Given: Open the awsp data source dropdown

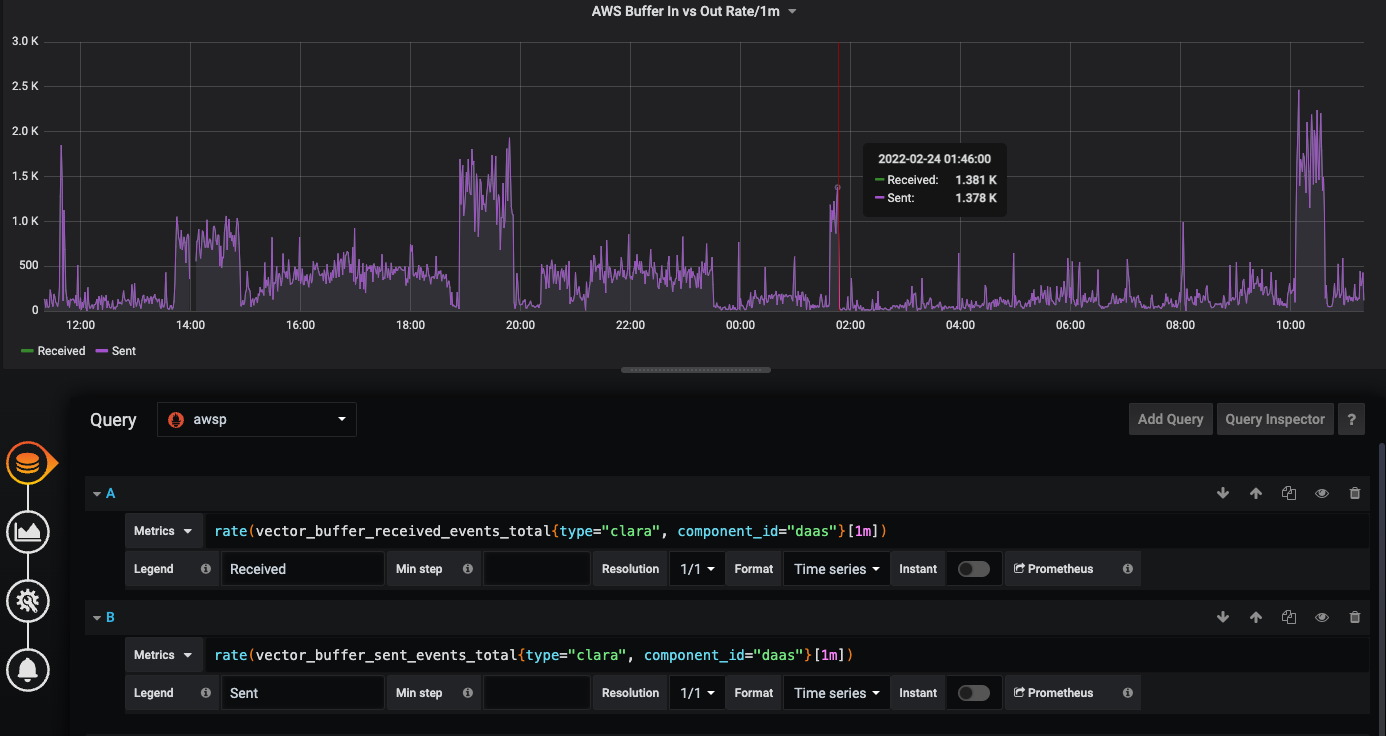Looking at the screenshot, I should coord(256,419).
